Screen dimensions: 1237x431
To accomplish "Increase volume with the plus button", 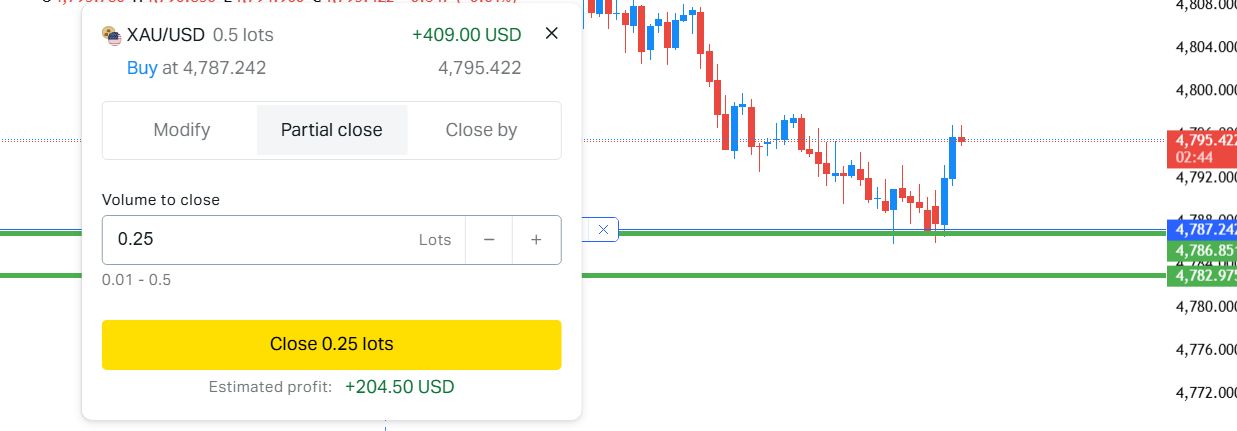I will click(536, 240).
